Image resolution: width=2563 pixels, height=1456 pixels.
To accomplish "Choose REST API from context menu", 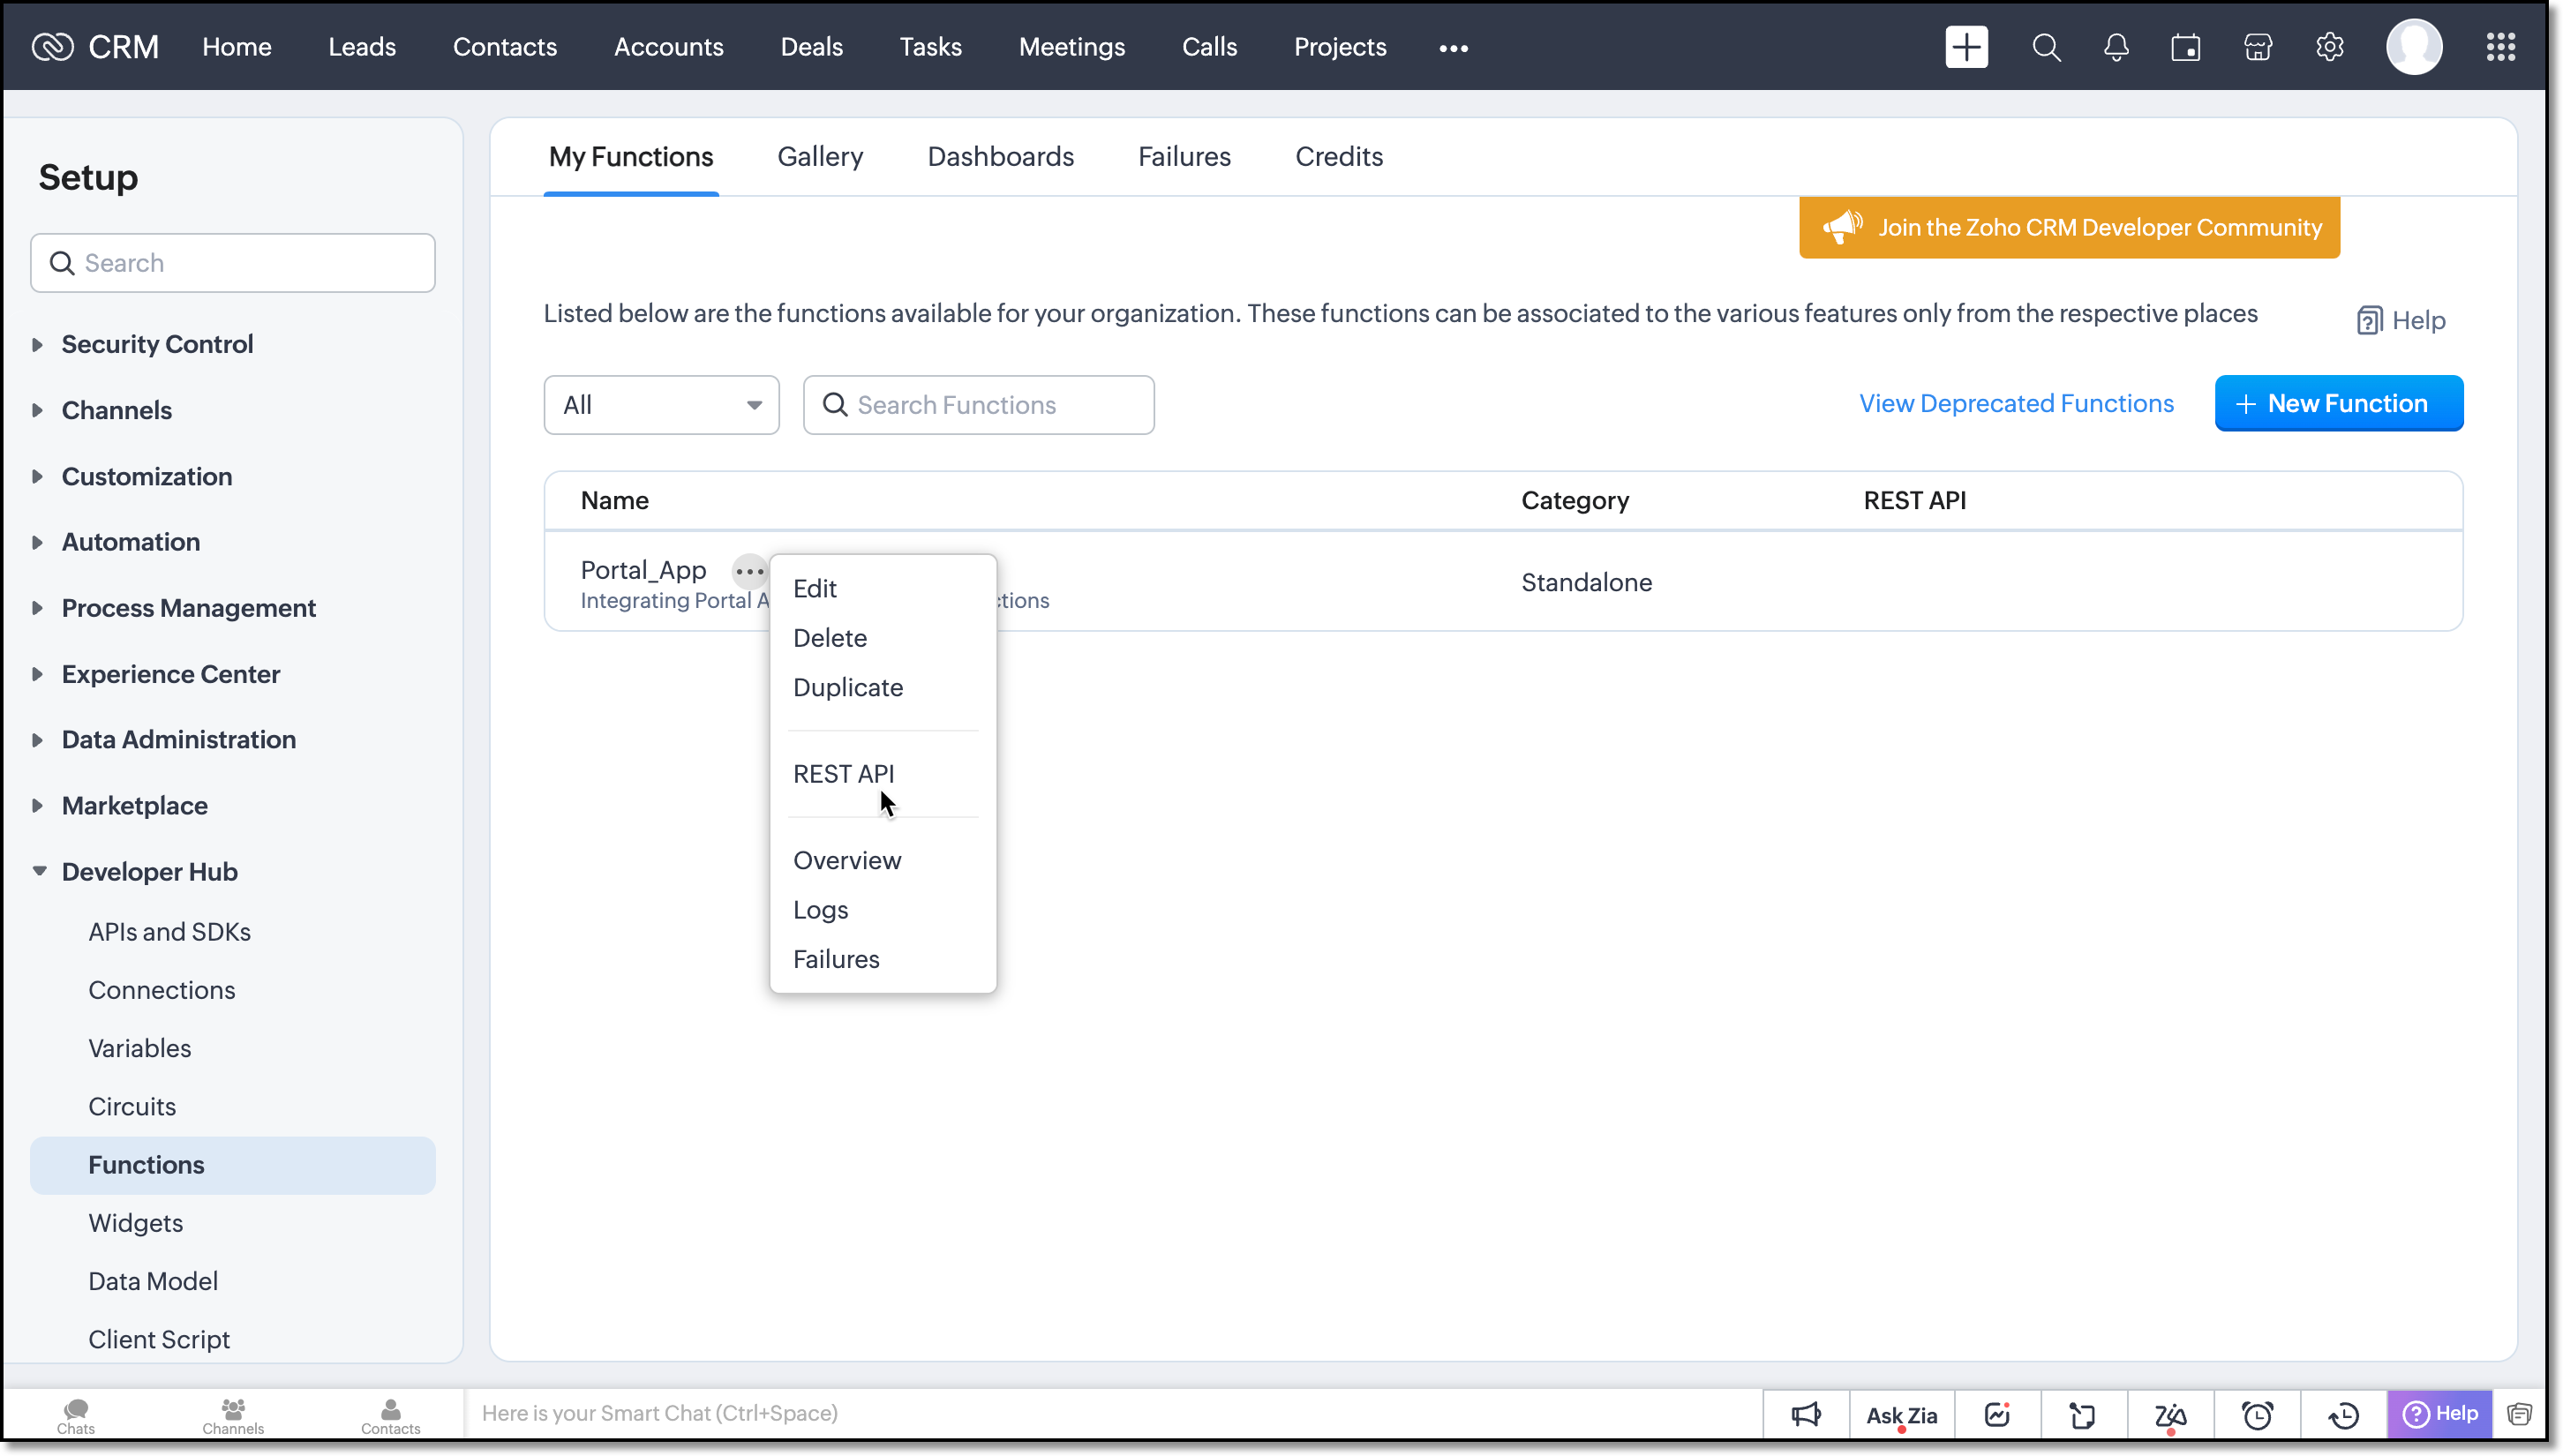I will point(843,774).
